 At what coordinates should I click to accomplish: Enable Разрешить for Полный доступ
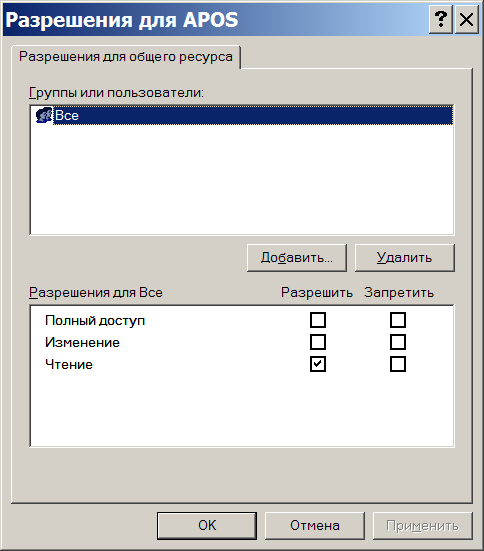pyautogui.click(x=318, y=320)
